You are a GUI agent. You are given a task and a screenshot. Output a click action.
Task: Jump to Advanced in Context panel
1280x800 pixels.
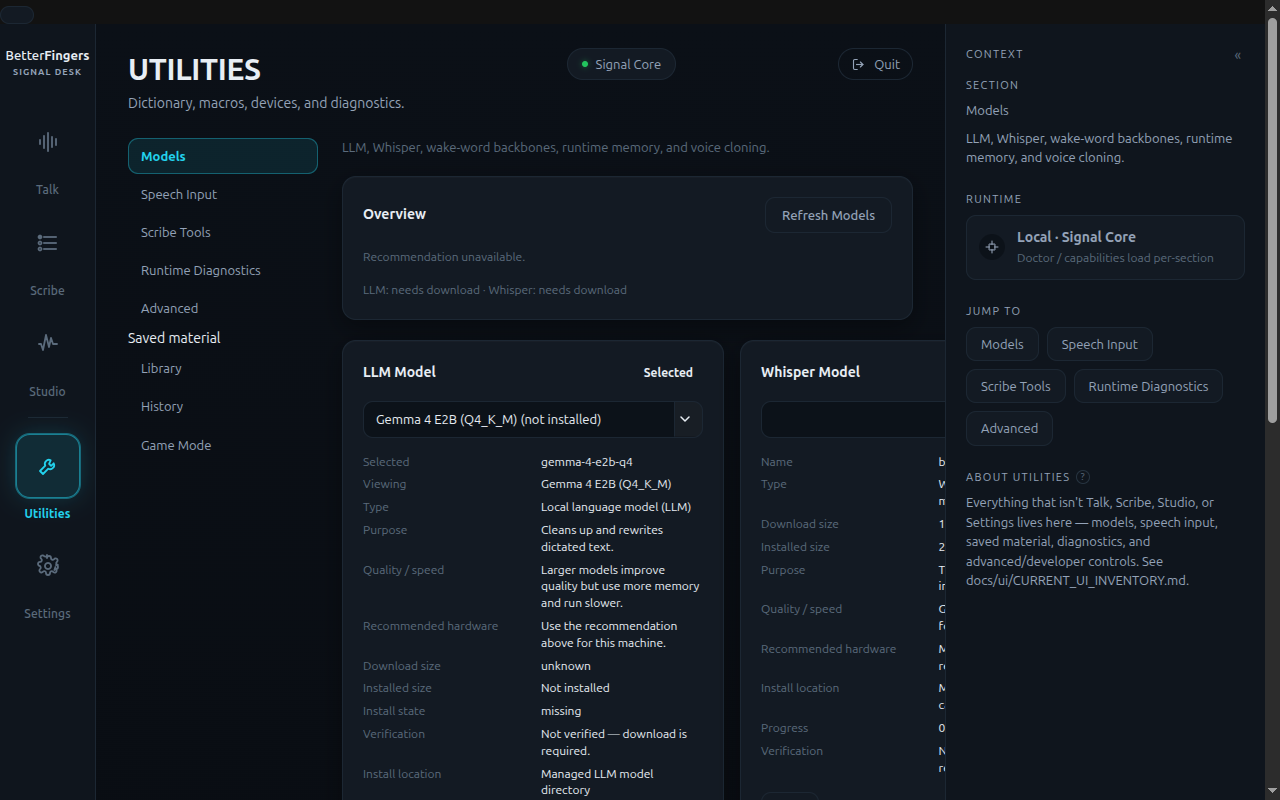point(1009,428)
